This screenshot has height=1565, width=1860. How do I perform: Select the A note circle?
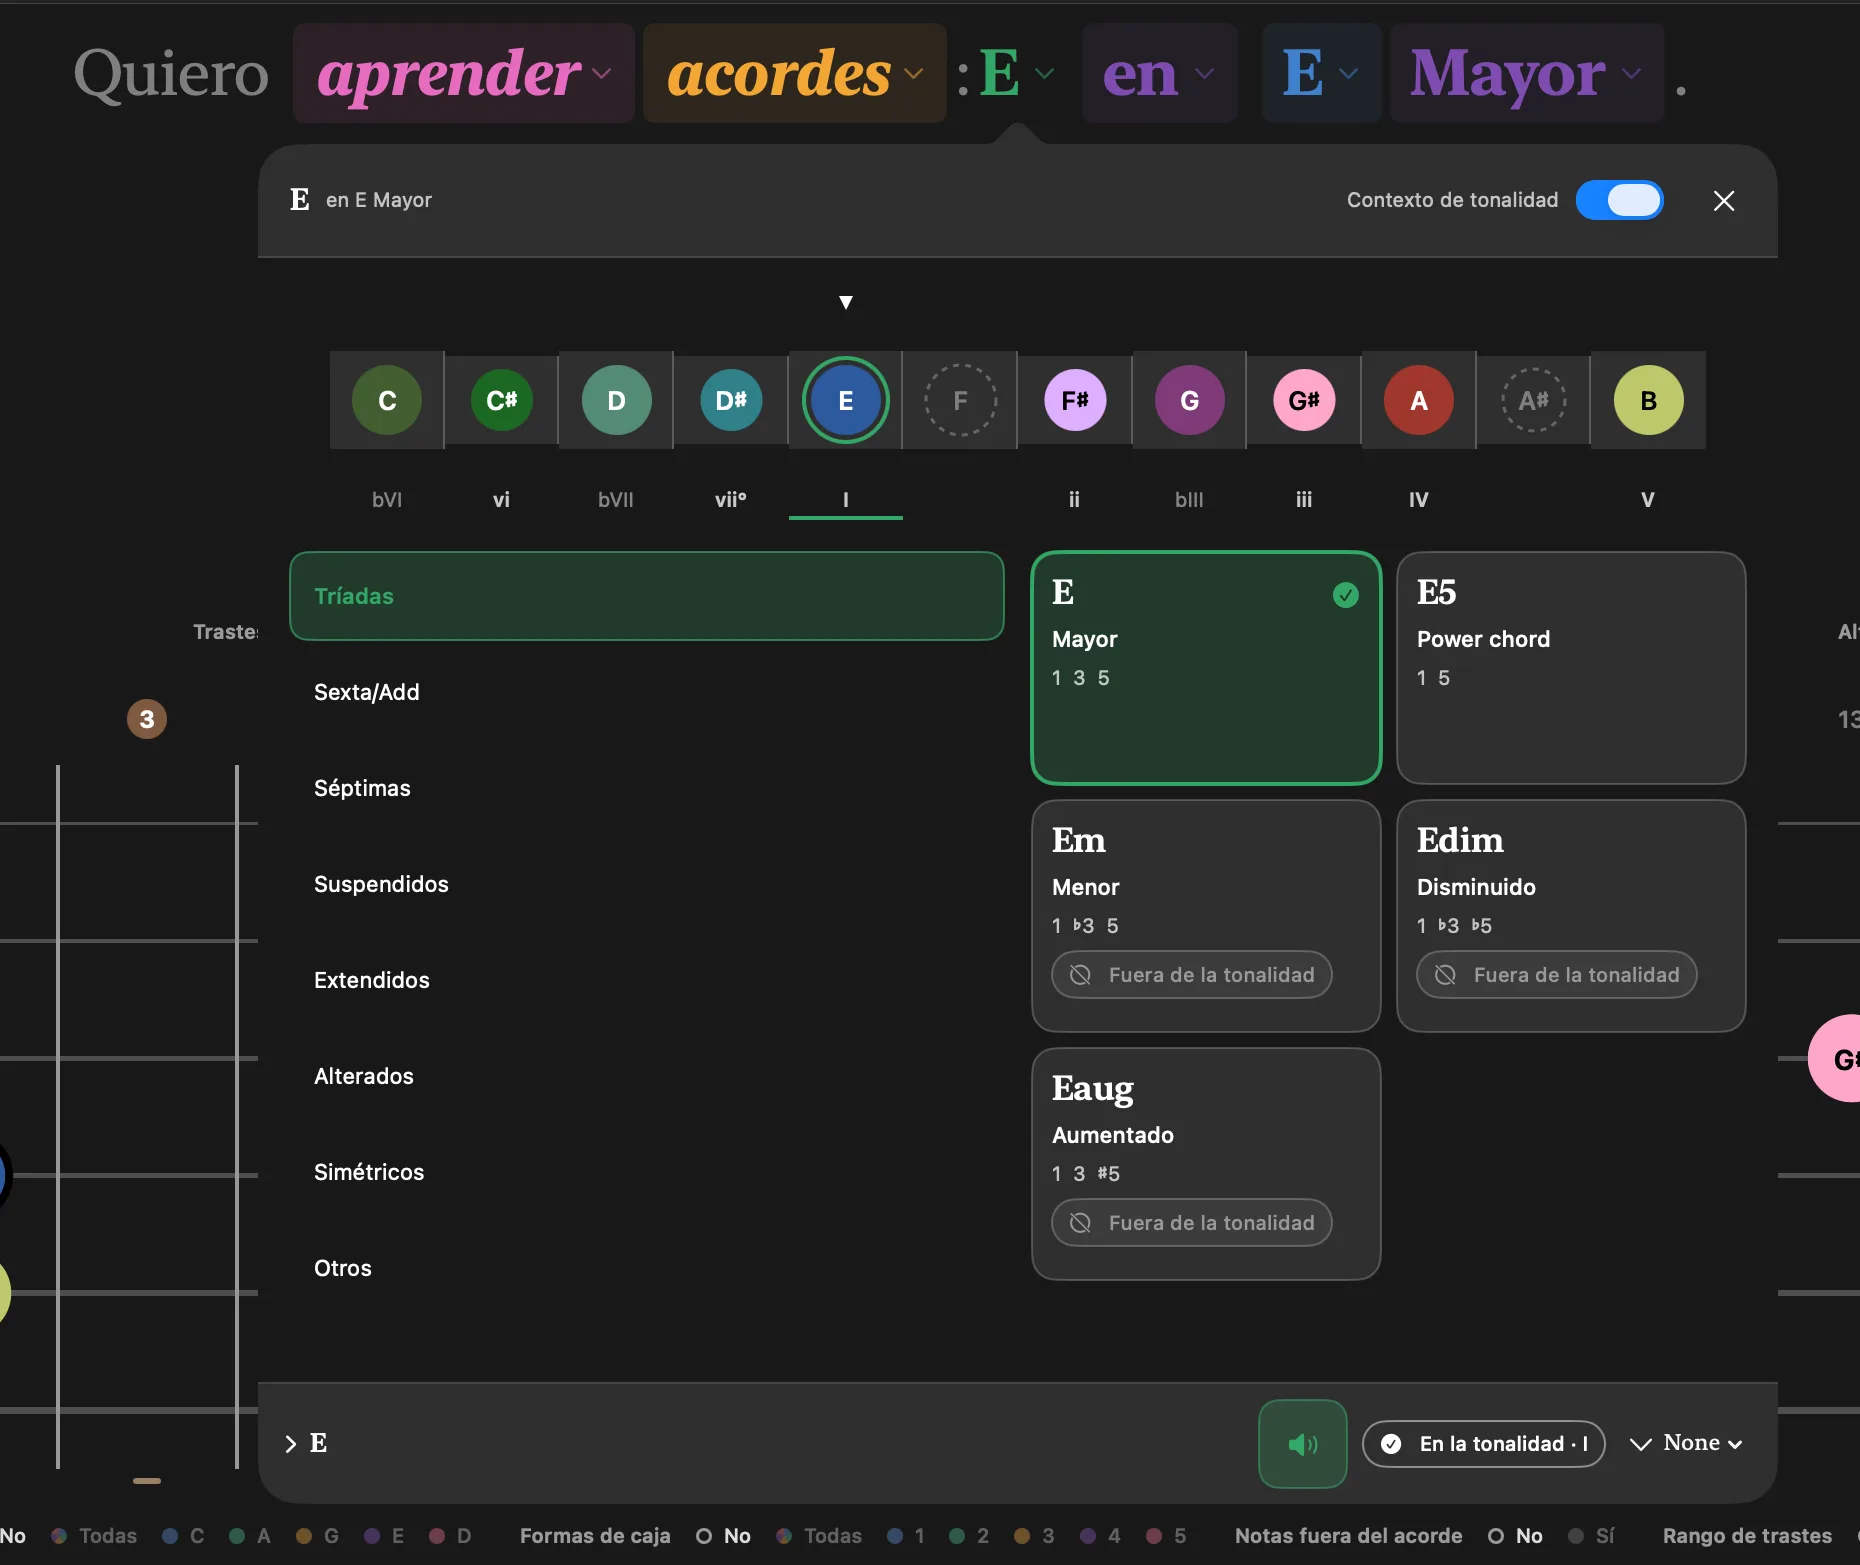click(1418, 400)
